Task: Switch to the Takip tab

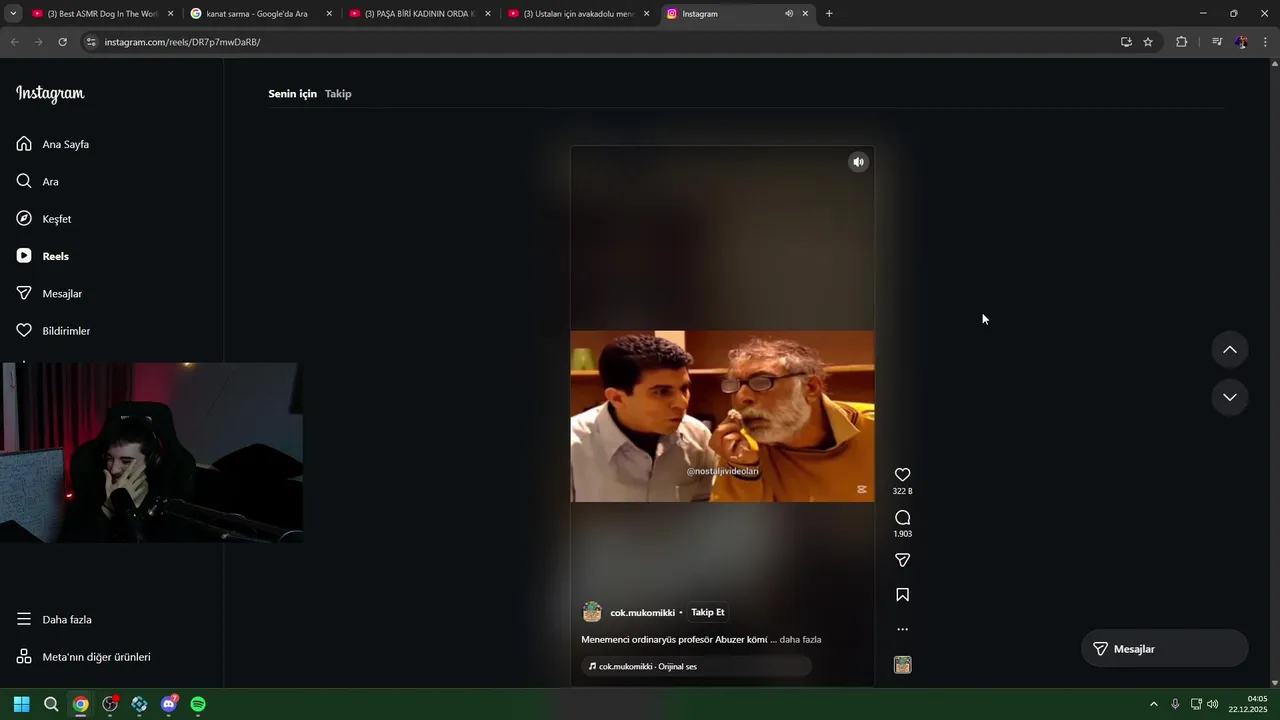Action: point(338,94)
